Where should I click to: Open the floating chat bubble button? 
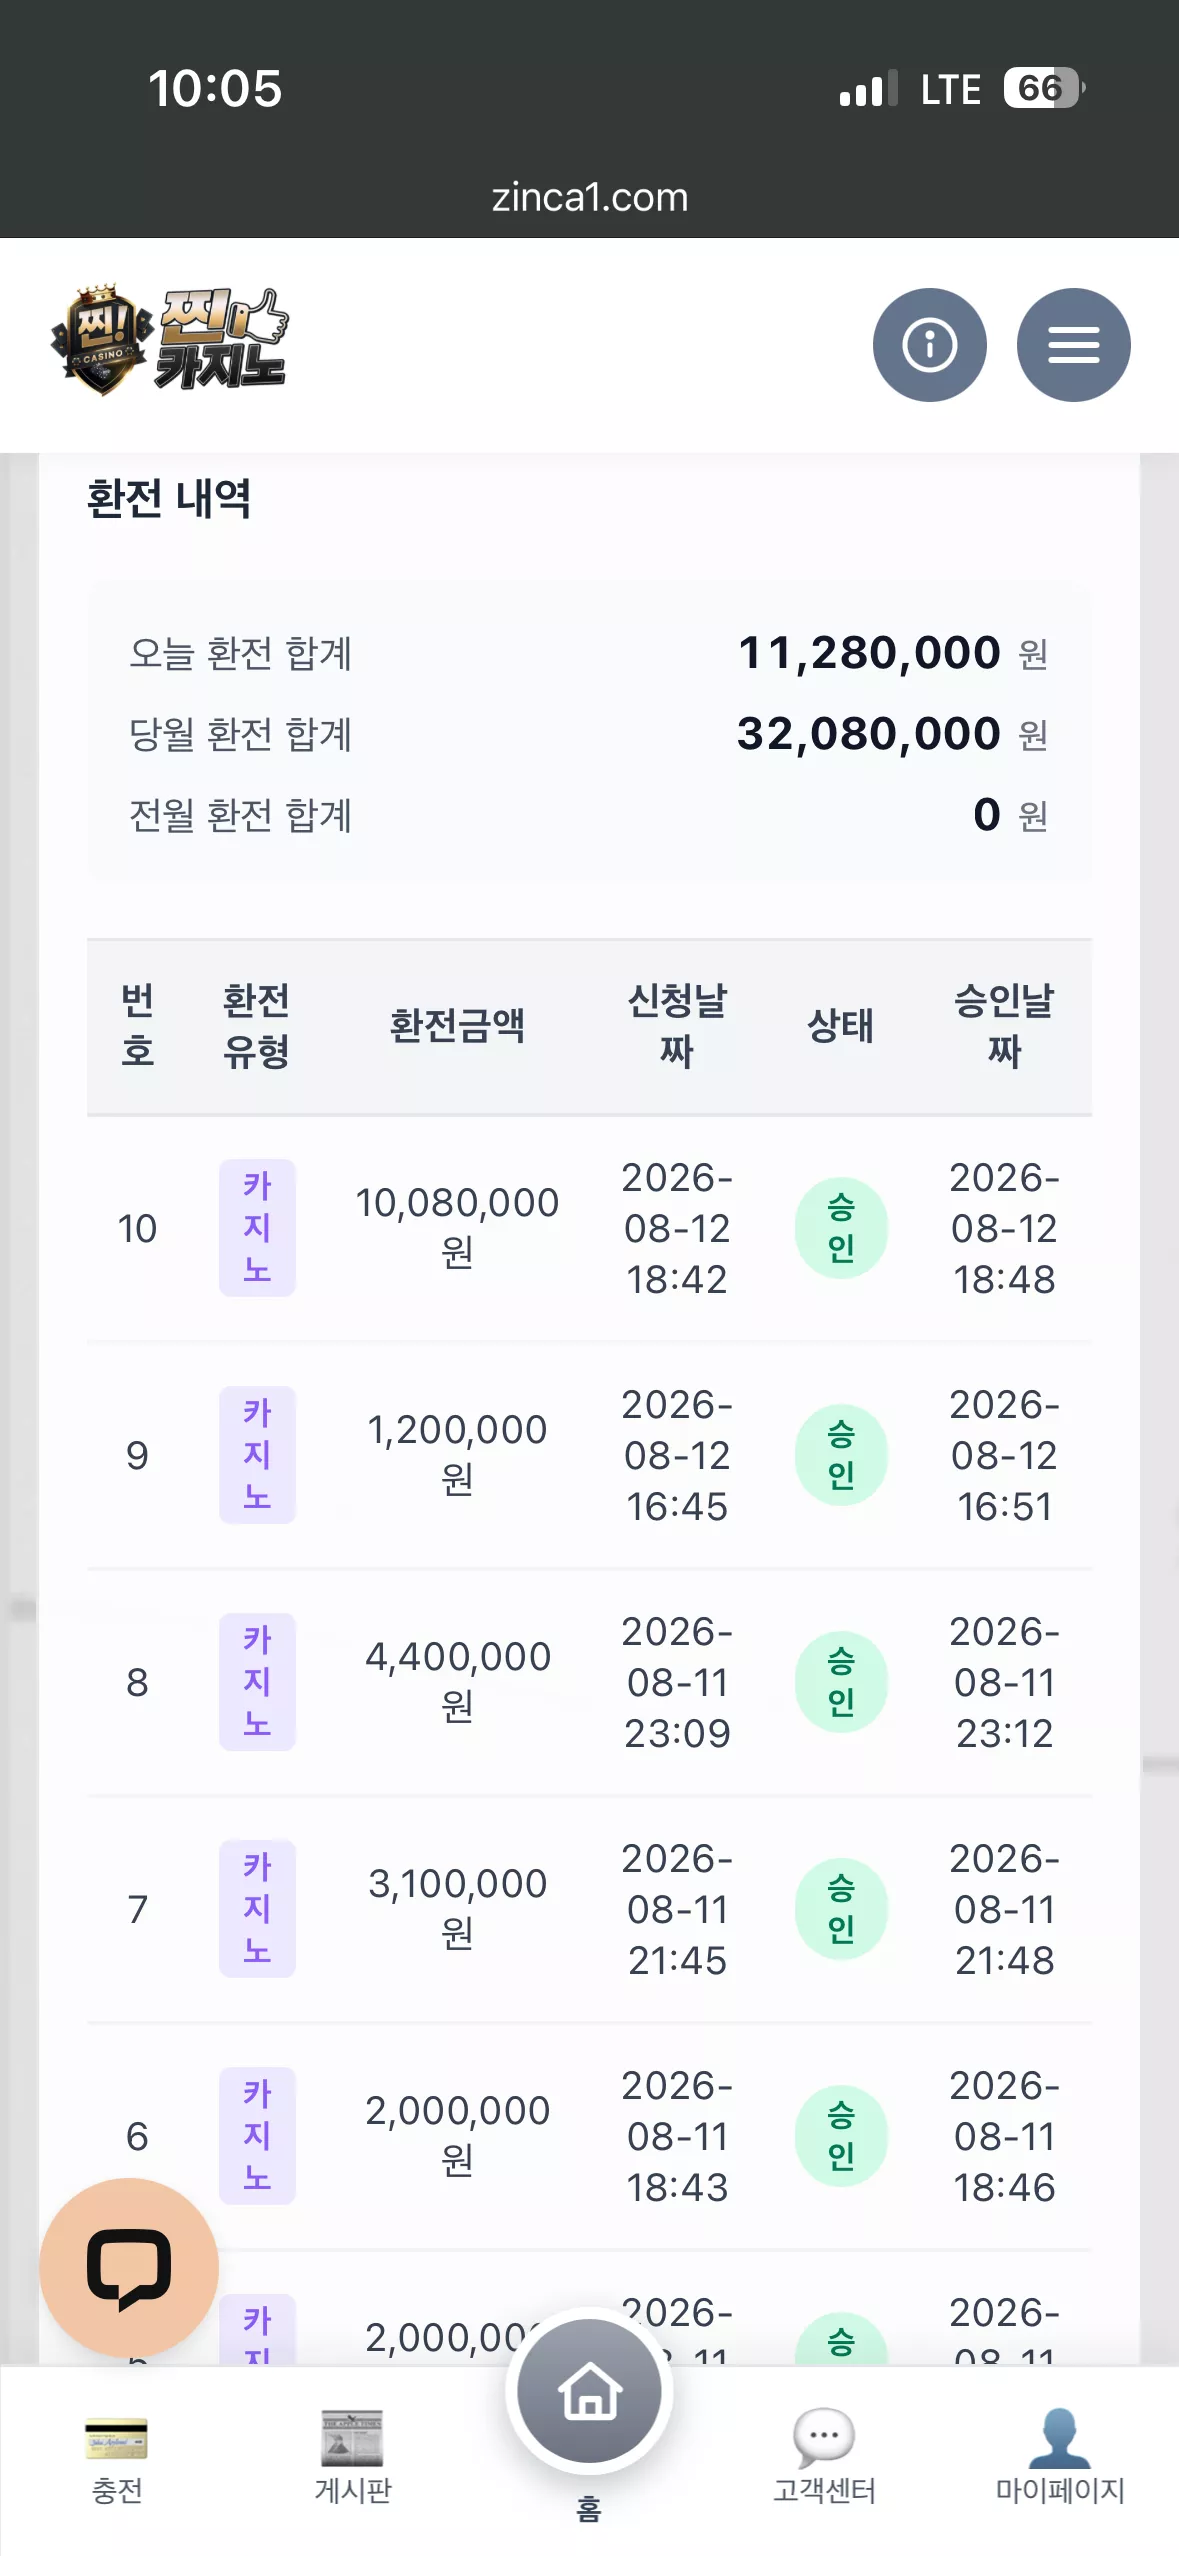coord(129,2266)
